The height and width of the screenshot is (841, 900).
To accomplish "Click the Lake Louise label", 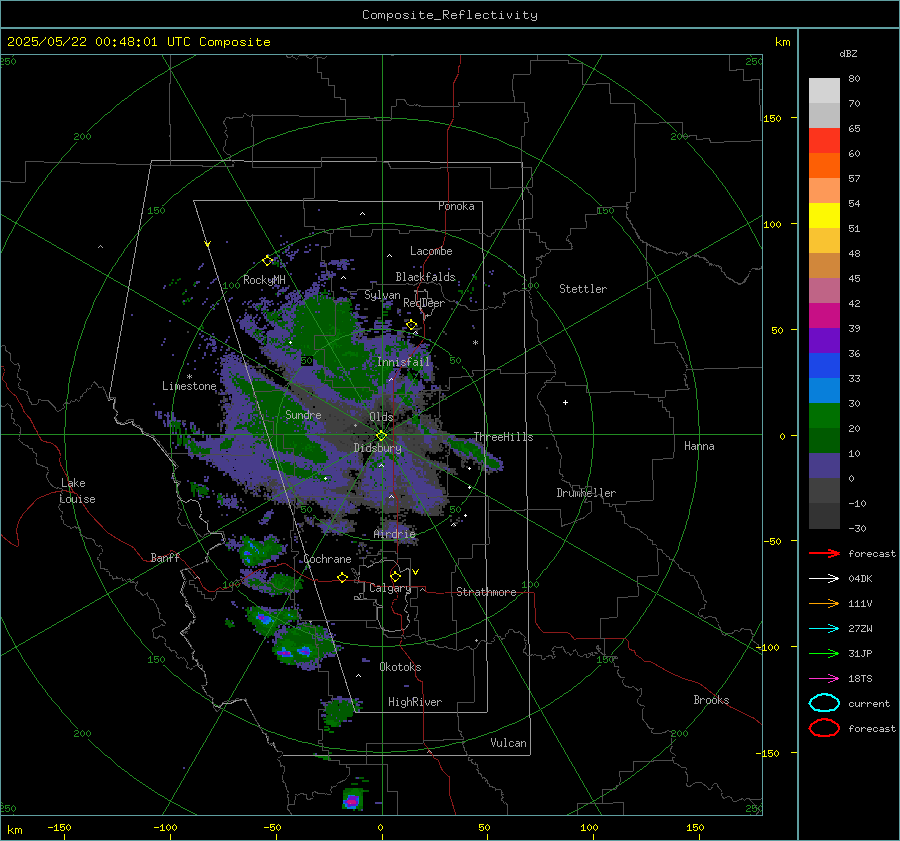I will pyautogui.click(x=77, y=491).
